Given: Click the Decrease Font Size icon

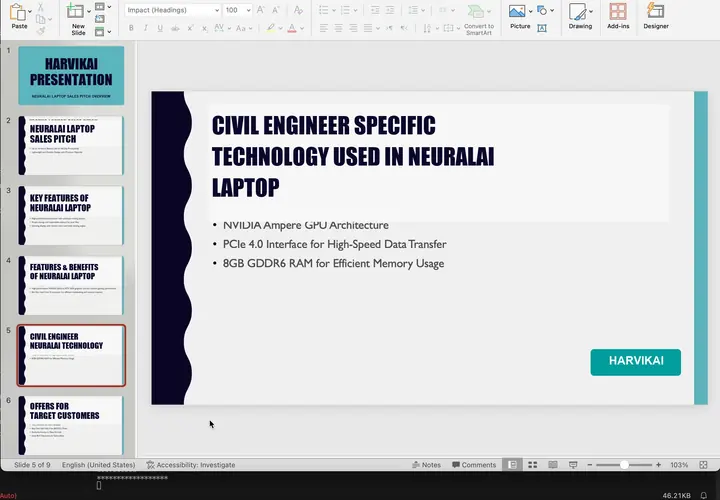Looking at the screenshot, I should 276,10.
